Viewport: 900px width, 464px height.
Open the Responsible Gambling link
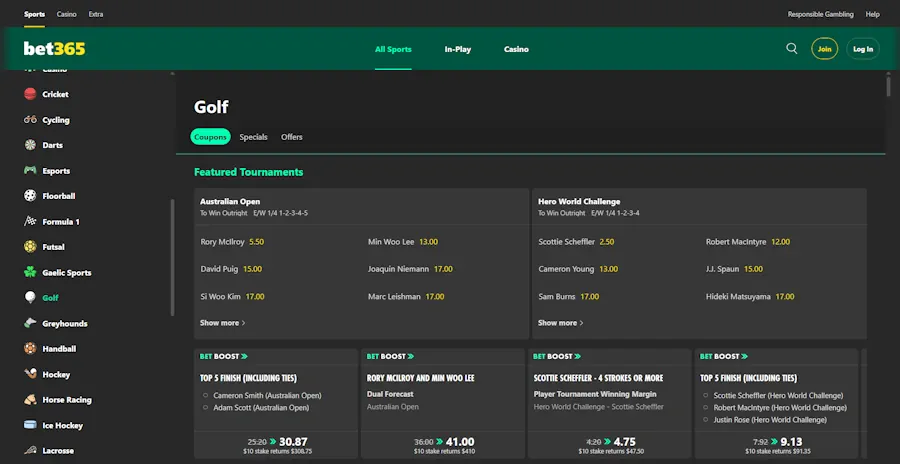coord(820,14)
